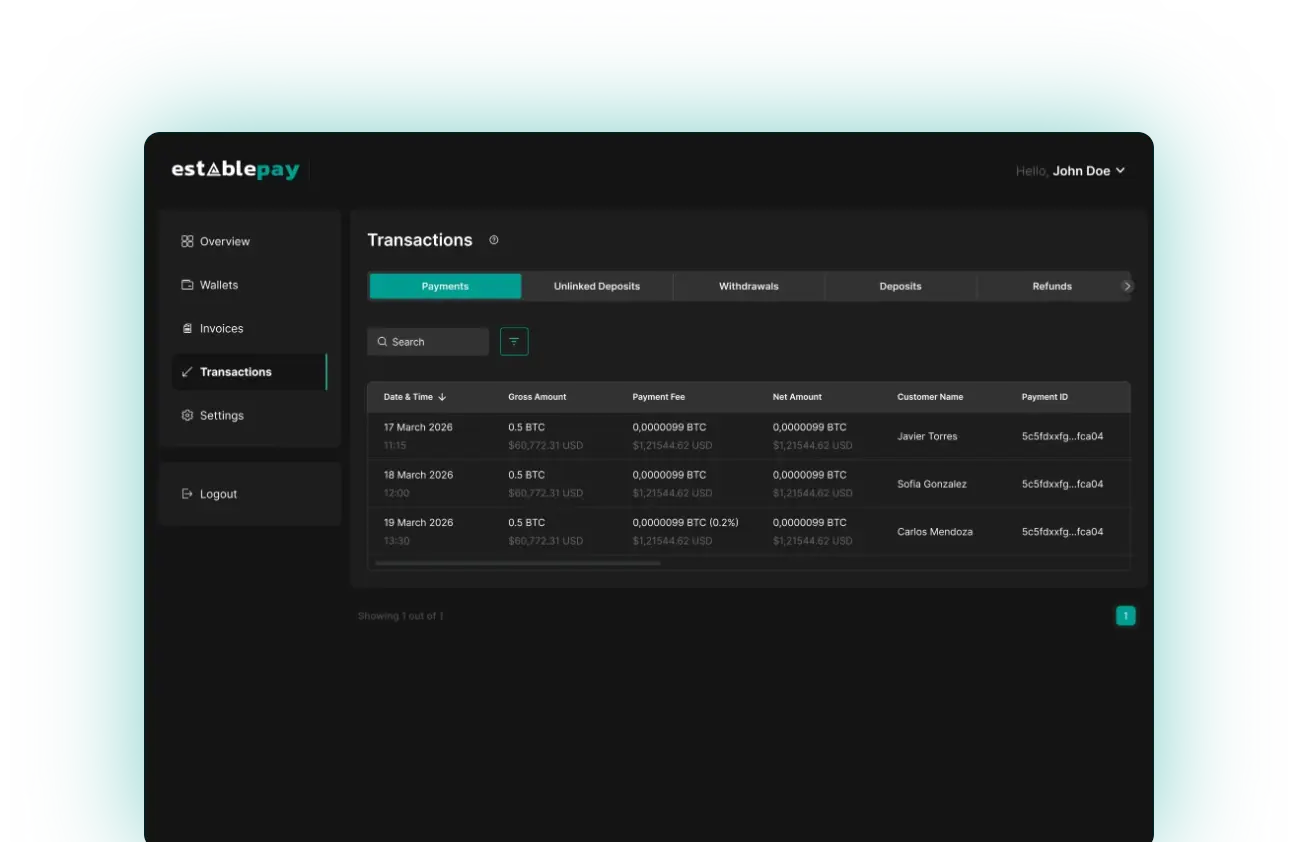
Task: Click the Customer Name column header
Action: (x=930, y=397)
